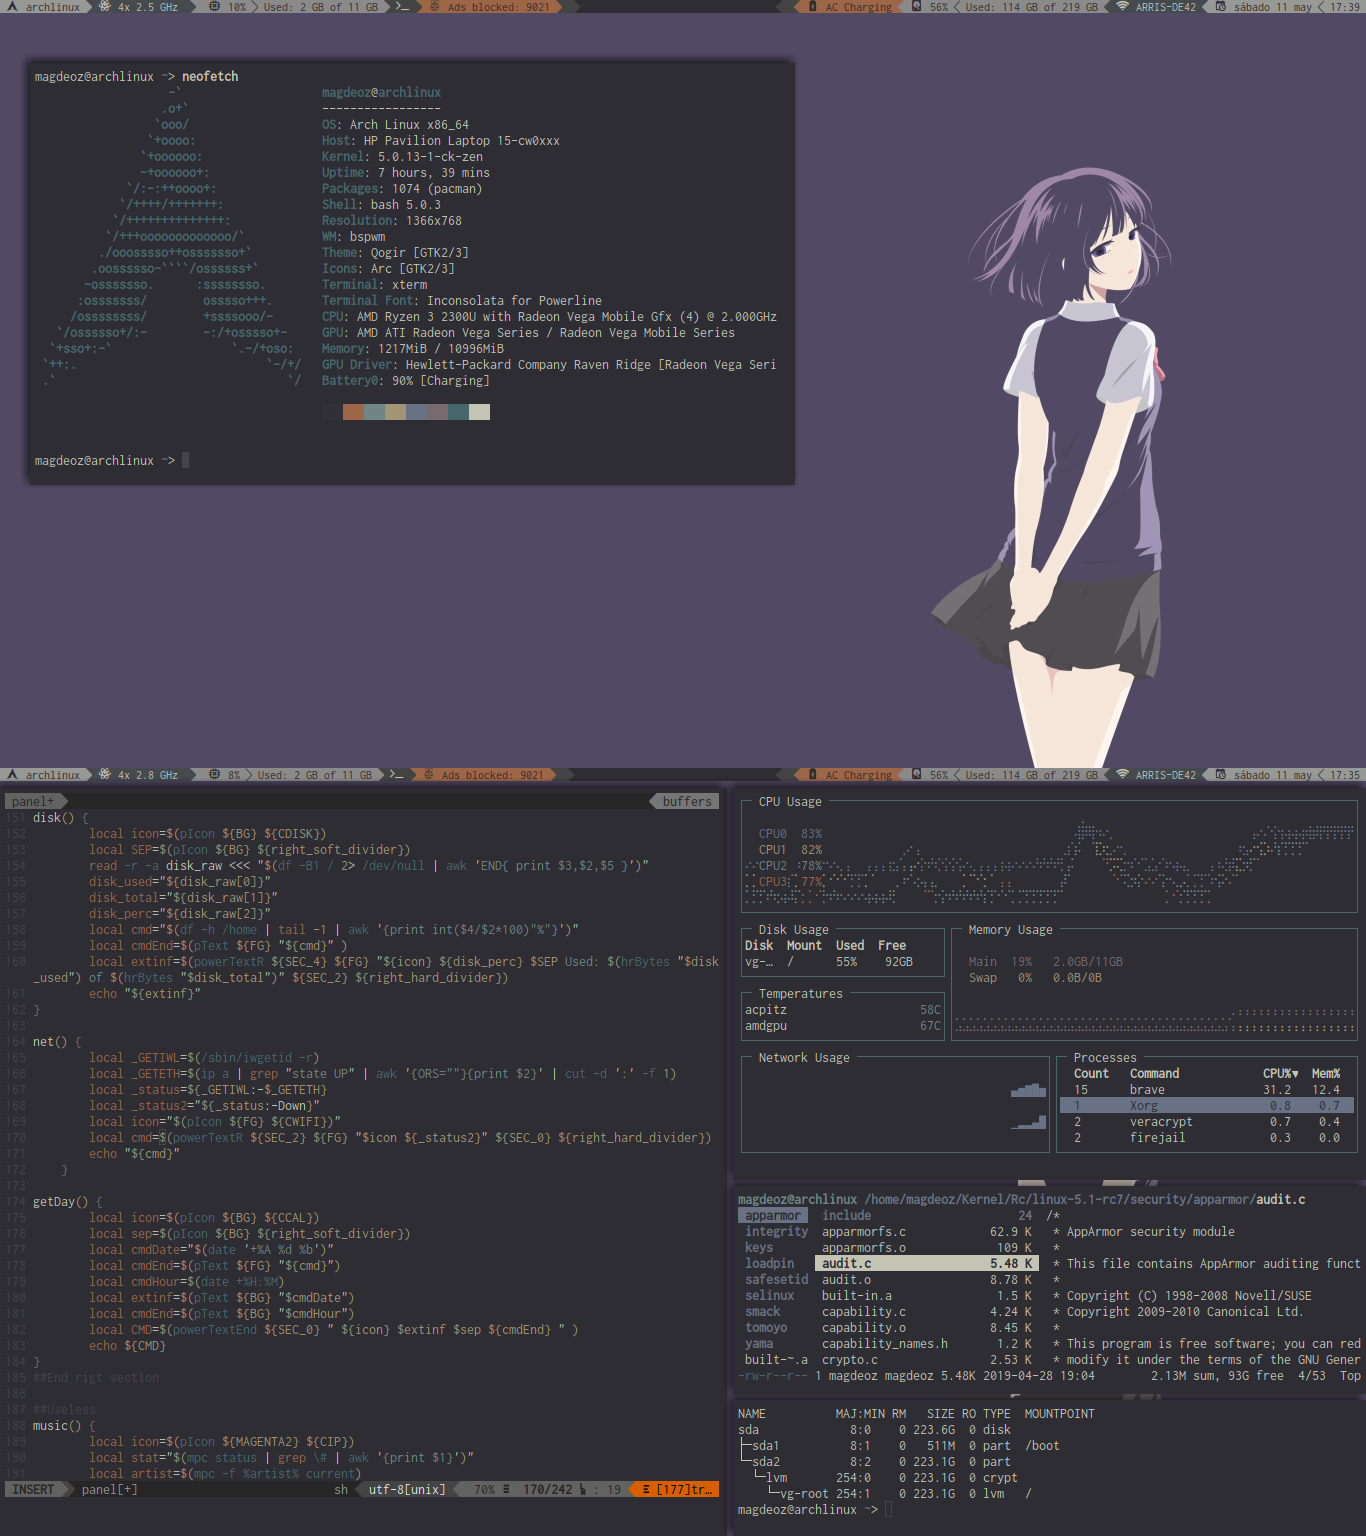Image resolution: width=1366 pixels, height=1536 pixels.
Task: Click the calendar icon before sábado 11 may in top panel
Action: 1221,7
